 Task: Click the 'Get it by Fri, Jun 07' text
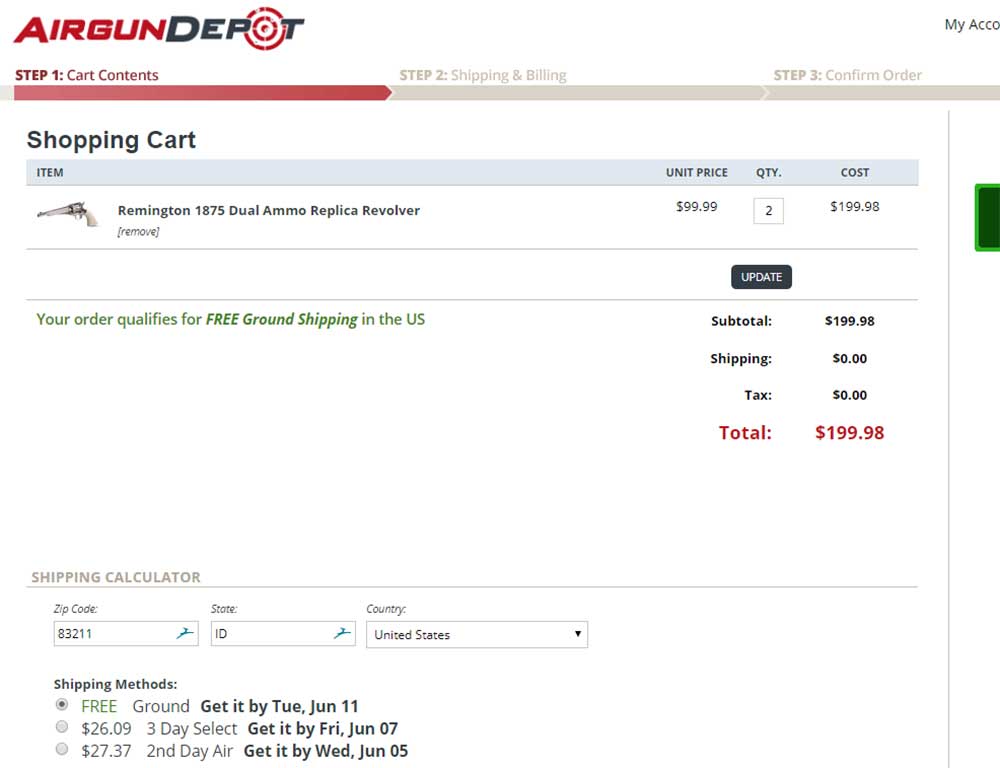(323, 728)
